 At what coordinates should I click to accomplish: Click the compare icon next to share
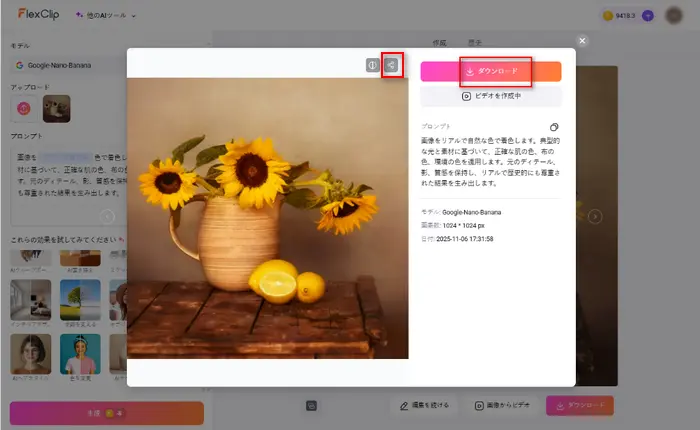click(373, 65)
